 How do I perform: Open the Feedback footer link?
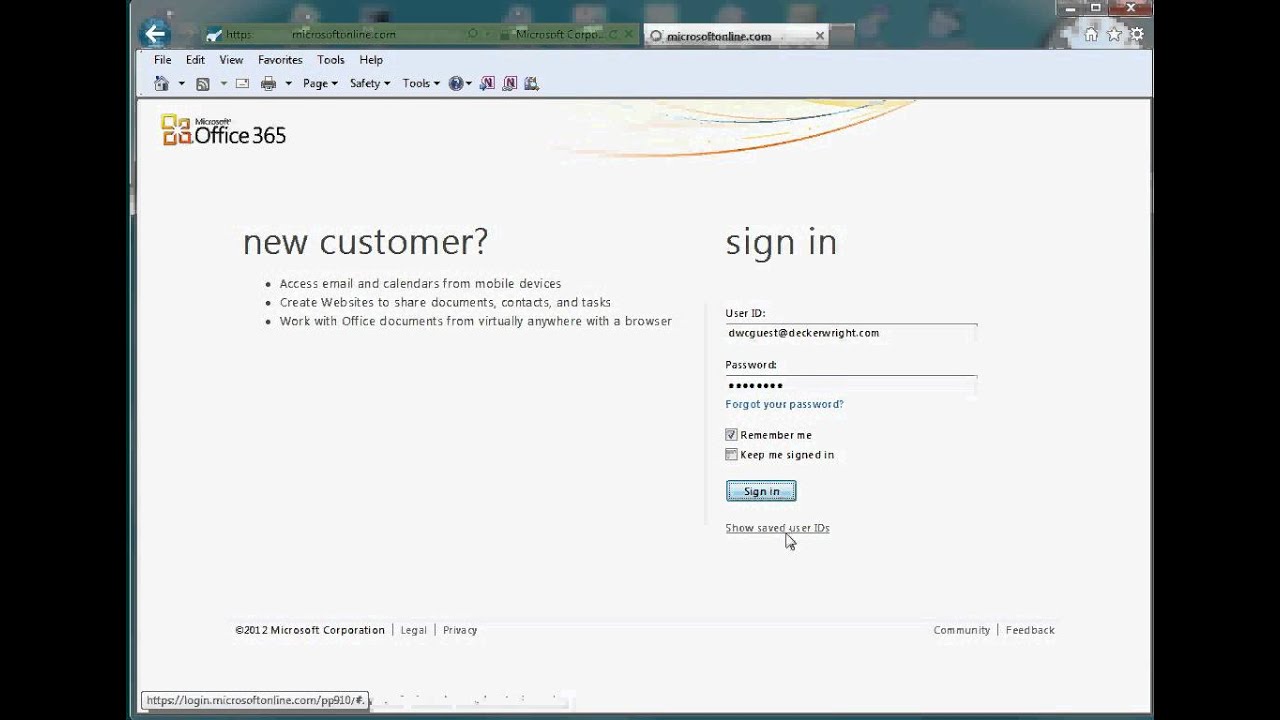[1030, 630]
